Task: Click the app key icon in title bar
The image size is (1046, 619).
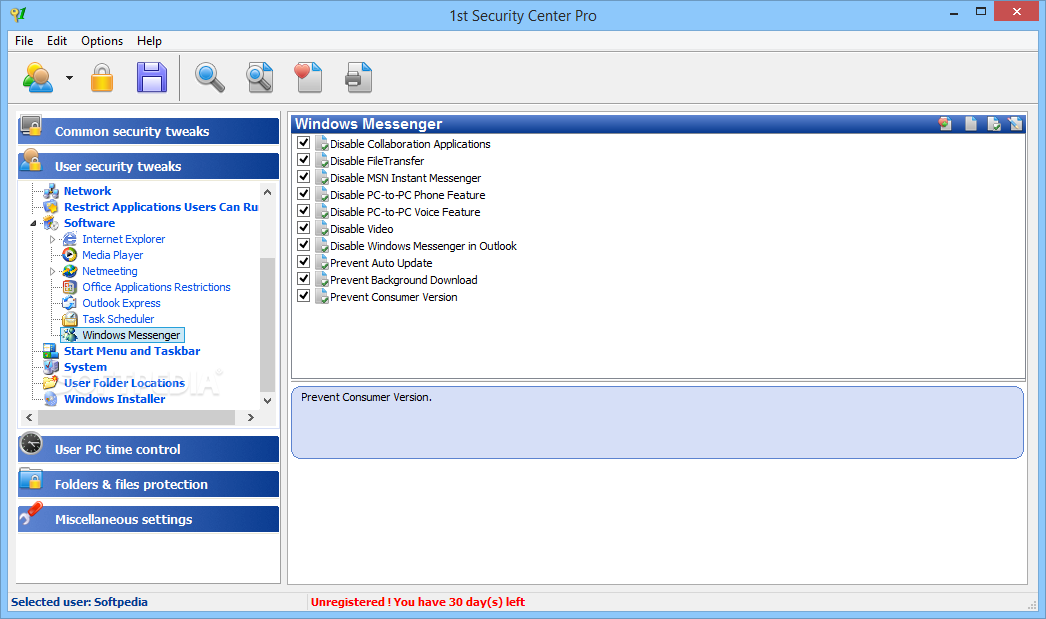Action: (x=18, y=14)
